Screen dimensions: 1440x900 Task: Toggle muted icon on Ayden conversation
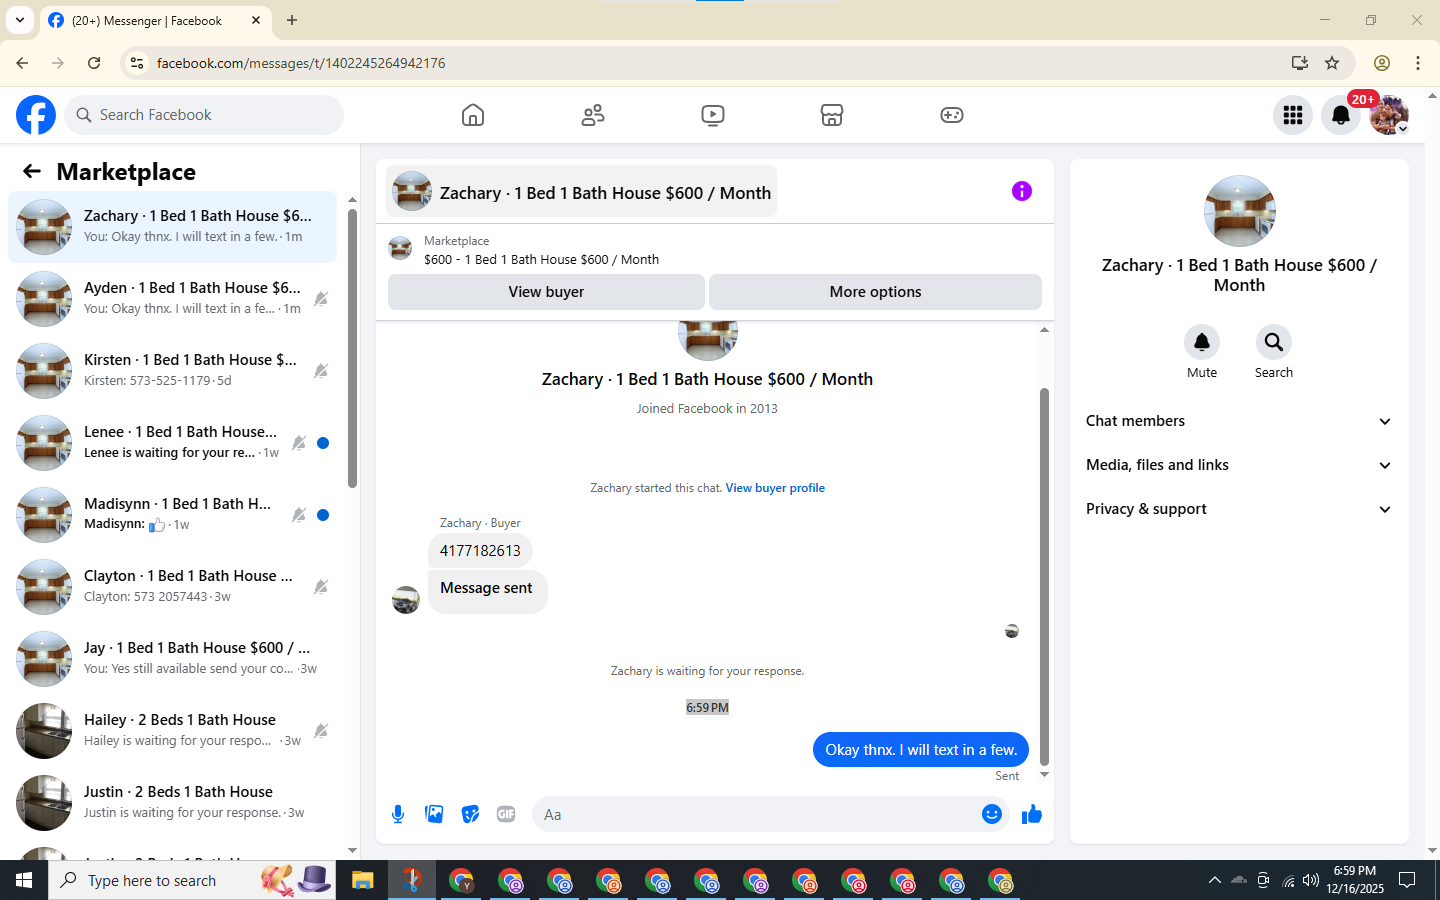coord(321,299)
